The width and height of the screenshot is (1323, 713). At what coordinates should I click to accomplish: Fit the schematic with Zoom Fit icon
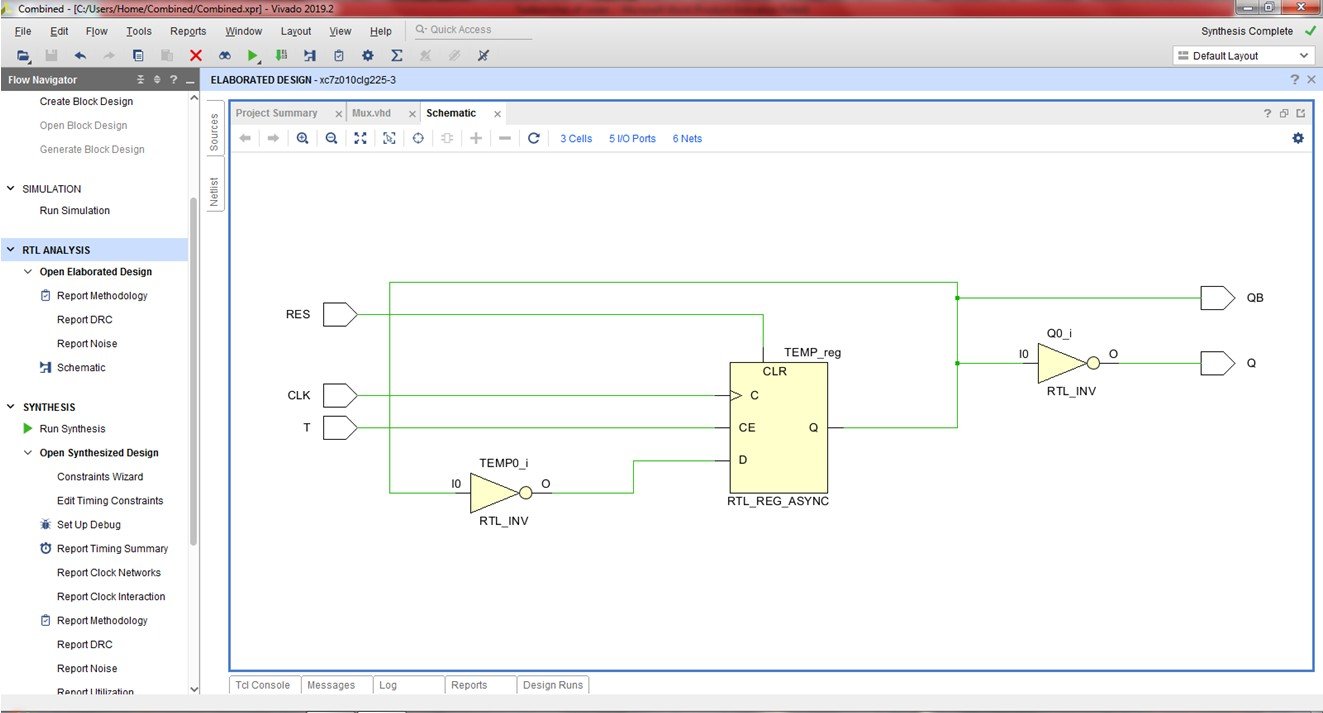point(360,138)
